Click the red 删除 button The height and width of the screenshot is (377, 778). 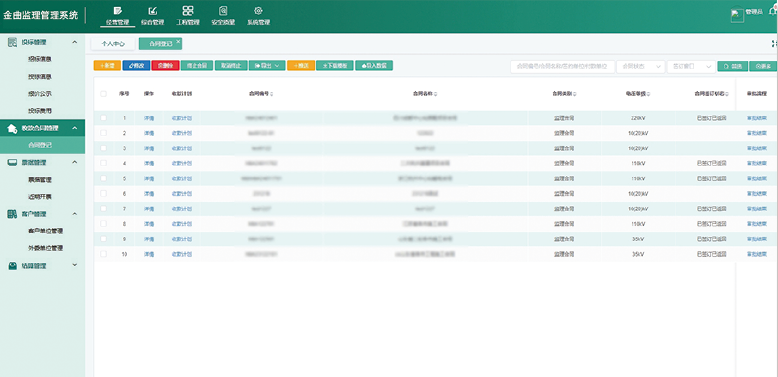[x=165, y=65]
